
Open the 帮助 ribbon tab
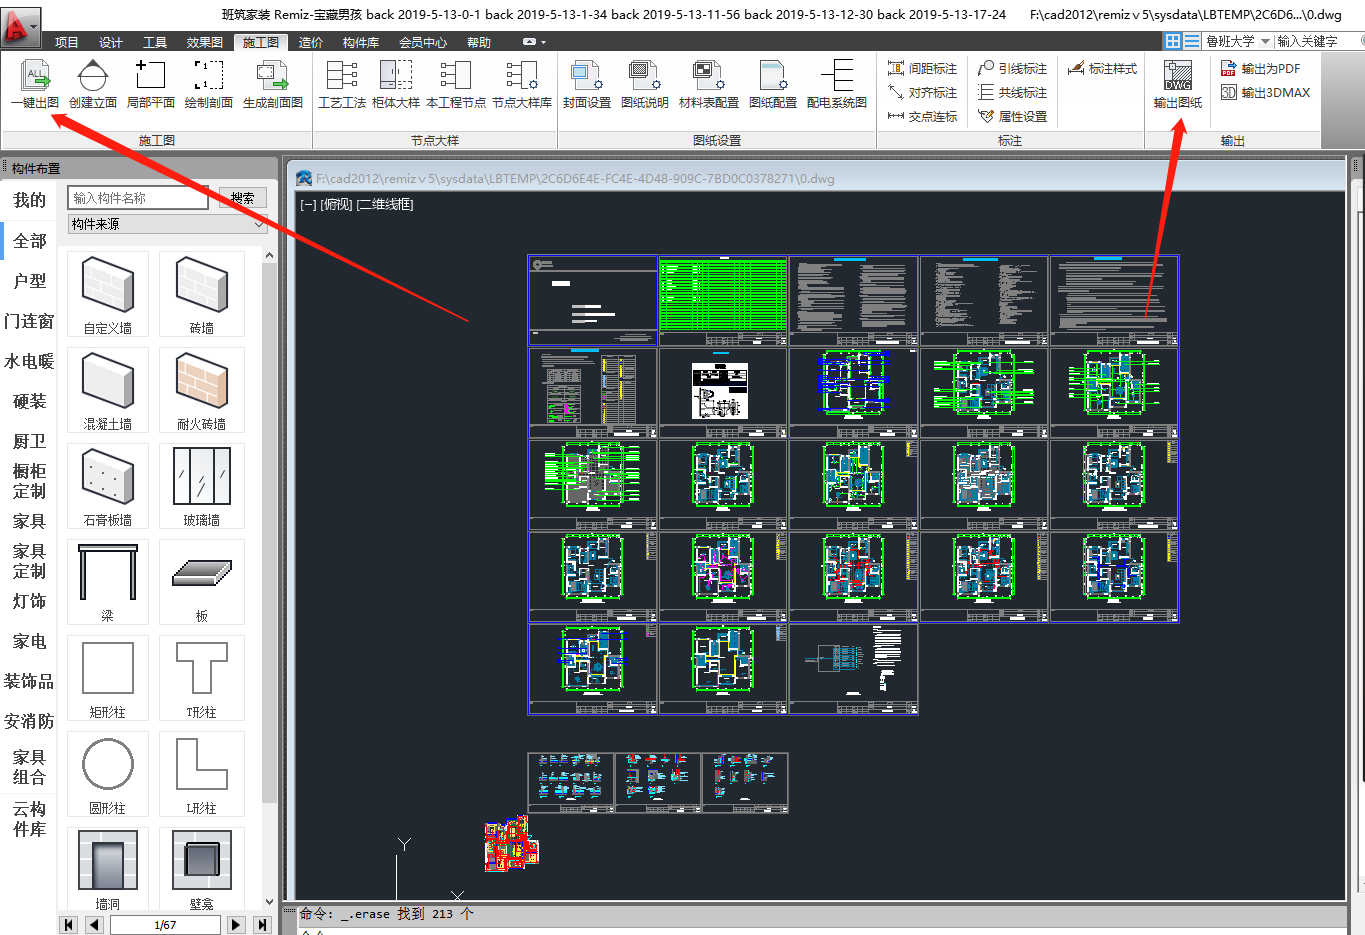point(479,42)
